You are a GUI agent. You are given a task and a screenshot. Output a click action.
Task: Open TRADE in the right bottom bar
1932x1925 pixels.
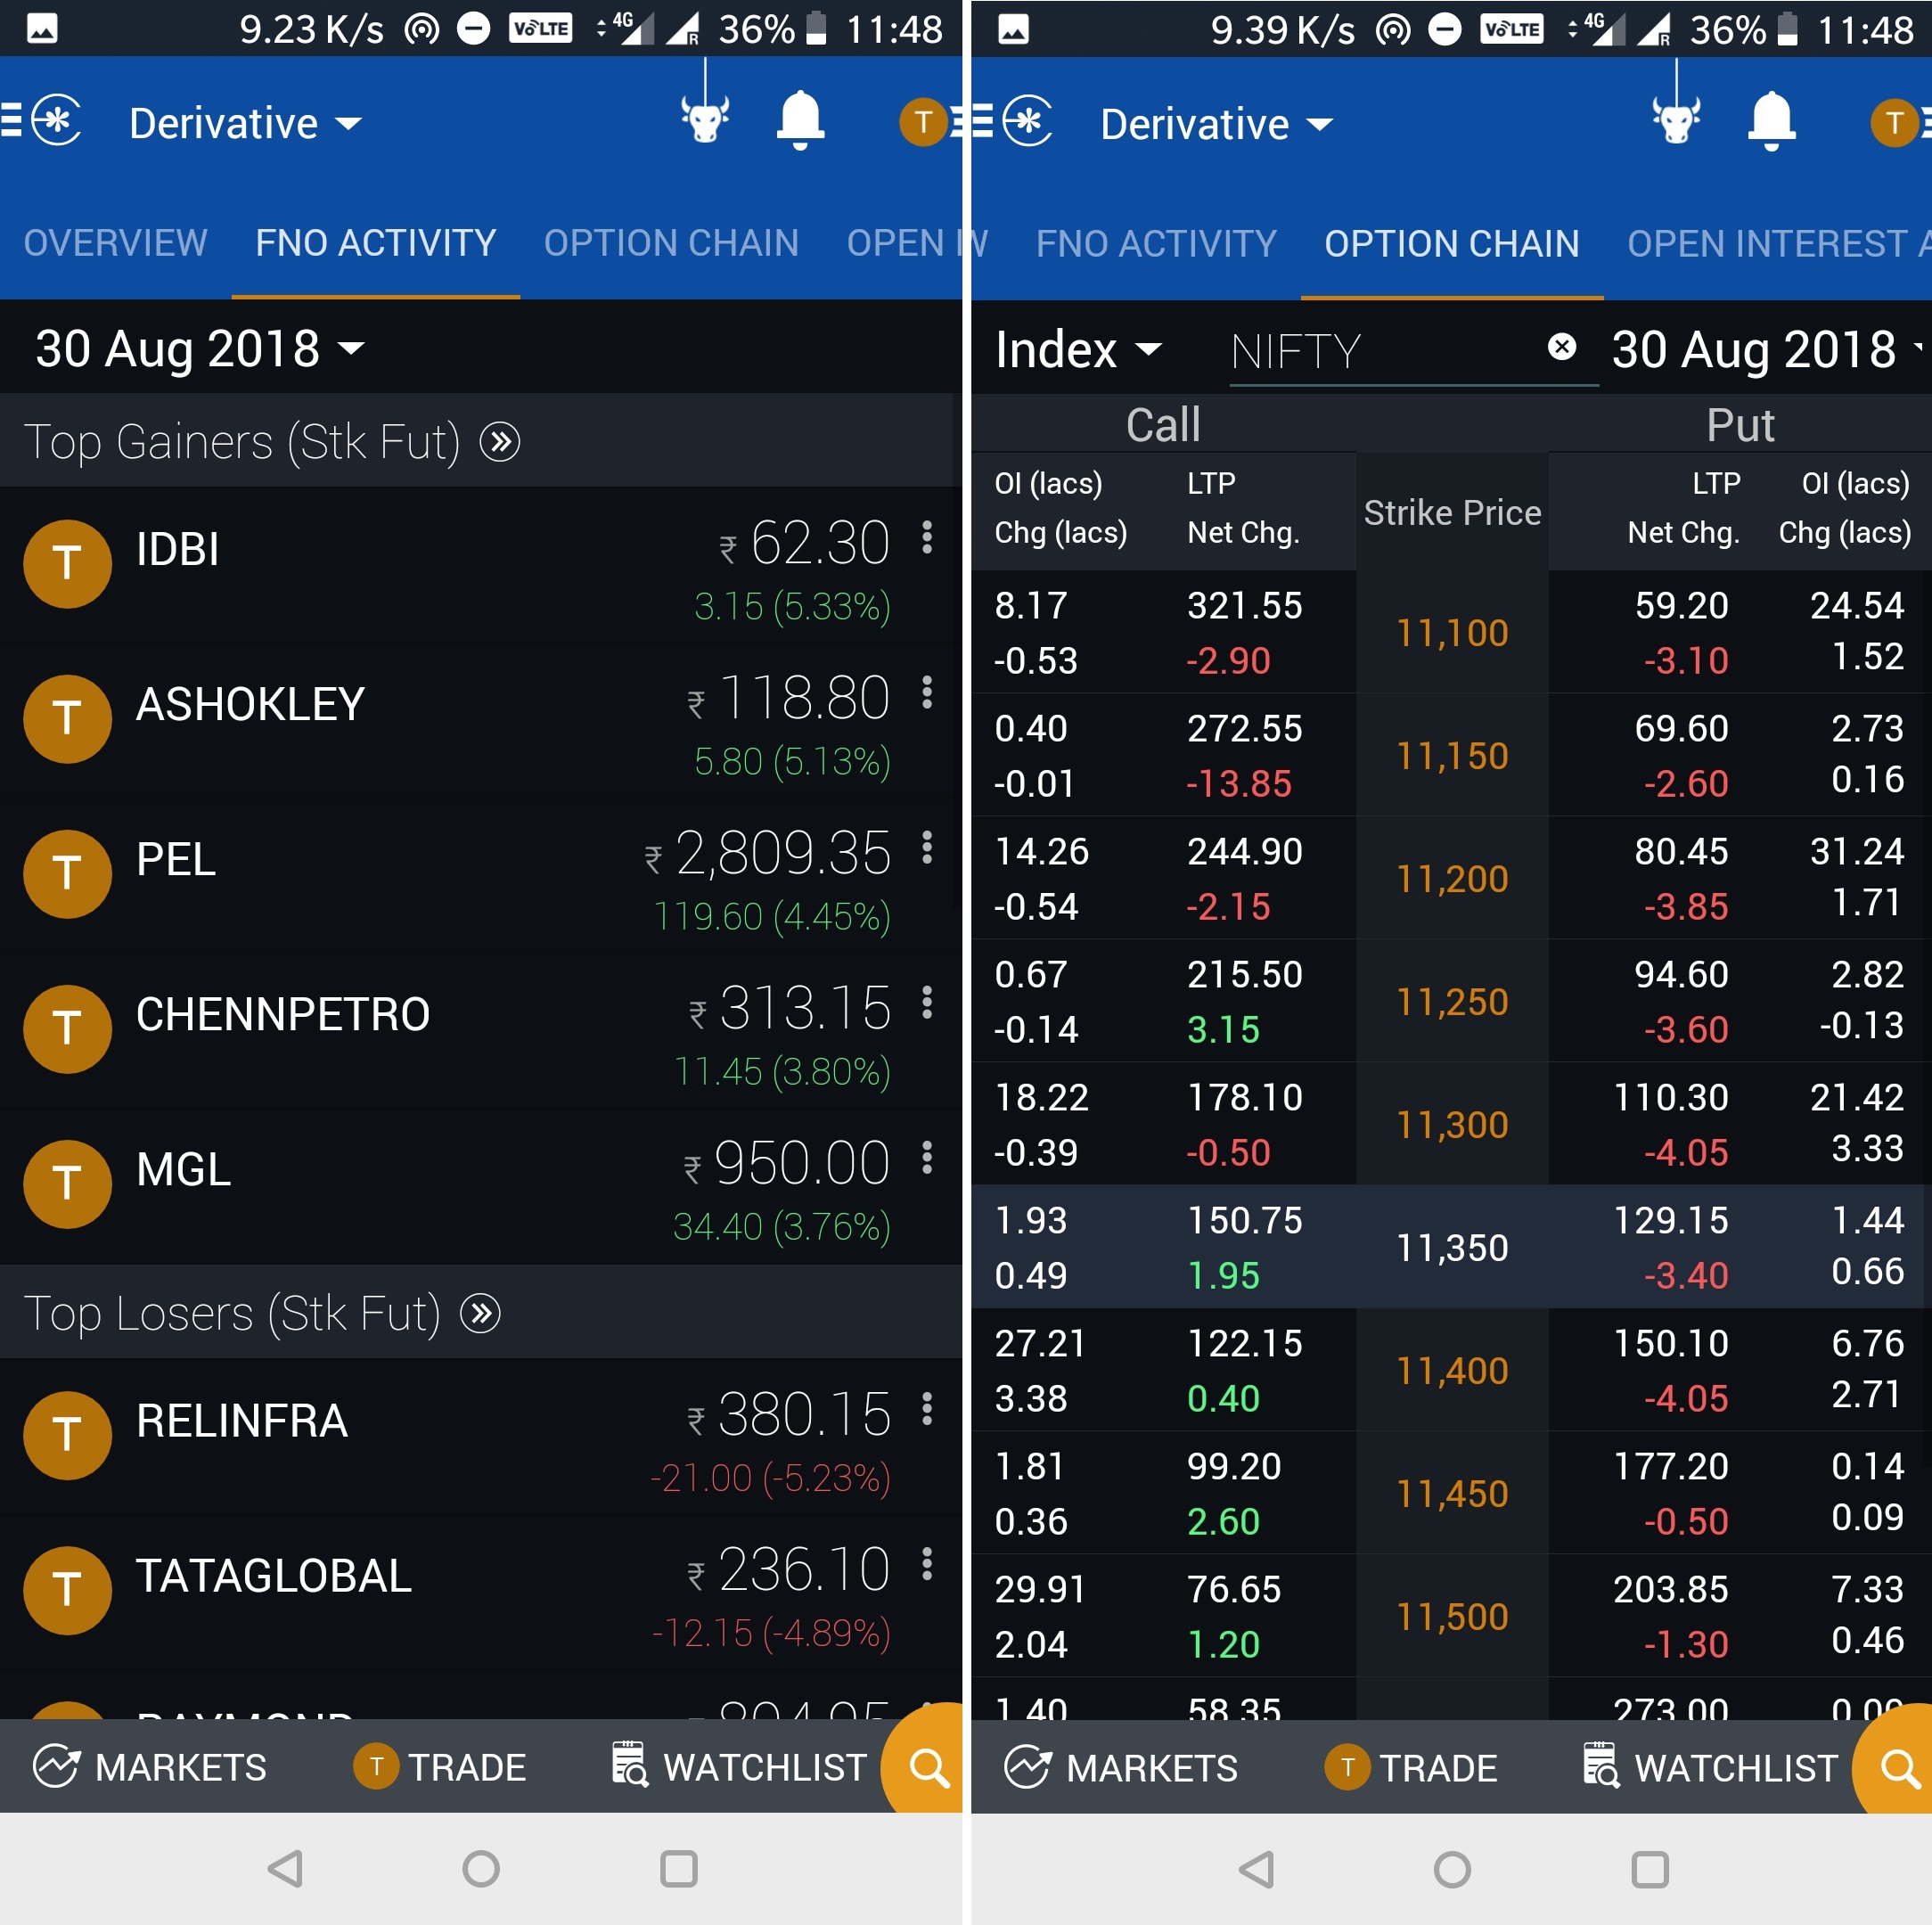[x=1411, y=1767]
